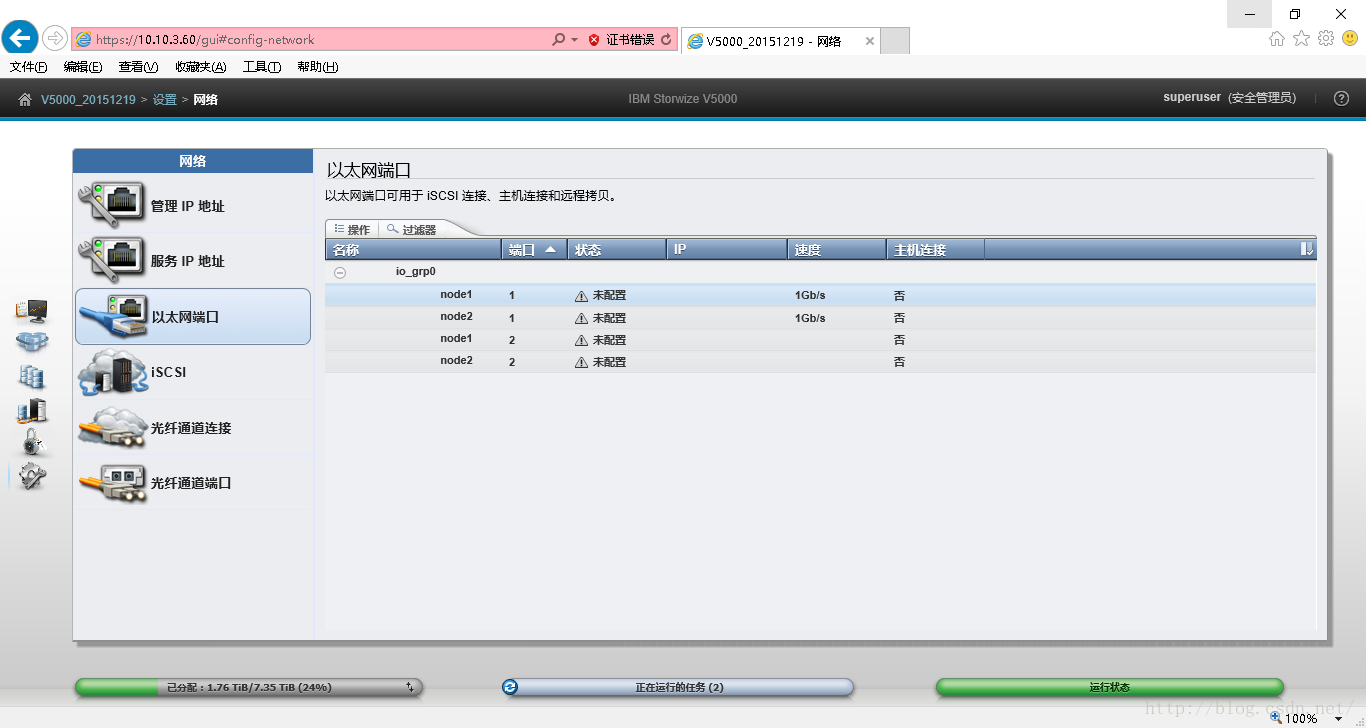This screenshot has height=728, width=1366.
Task: Click the 运行状态 health status bar
Action: click(1109, 687)
